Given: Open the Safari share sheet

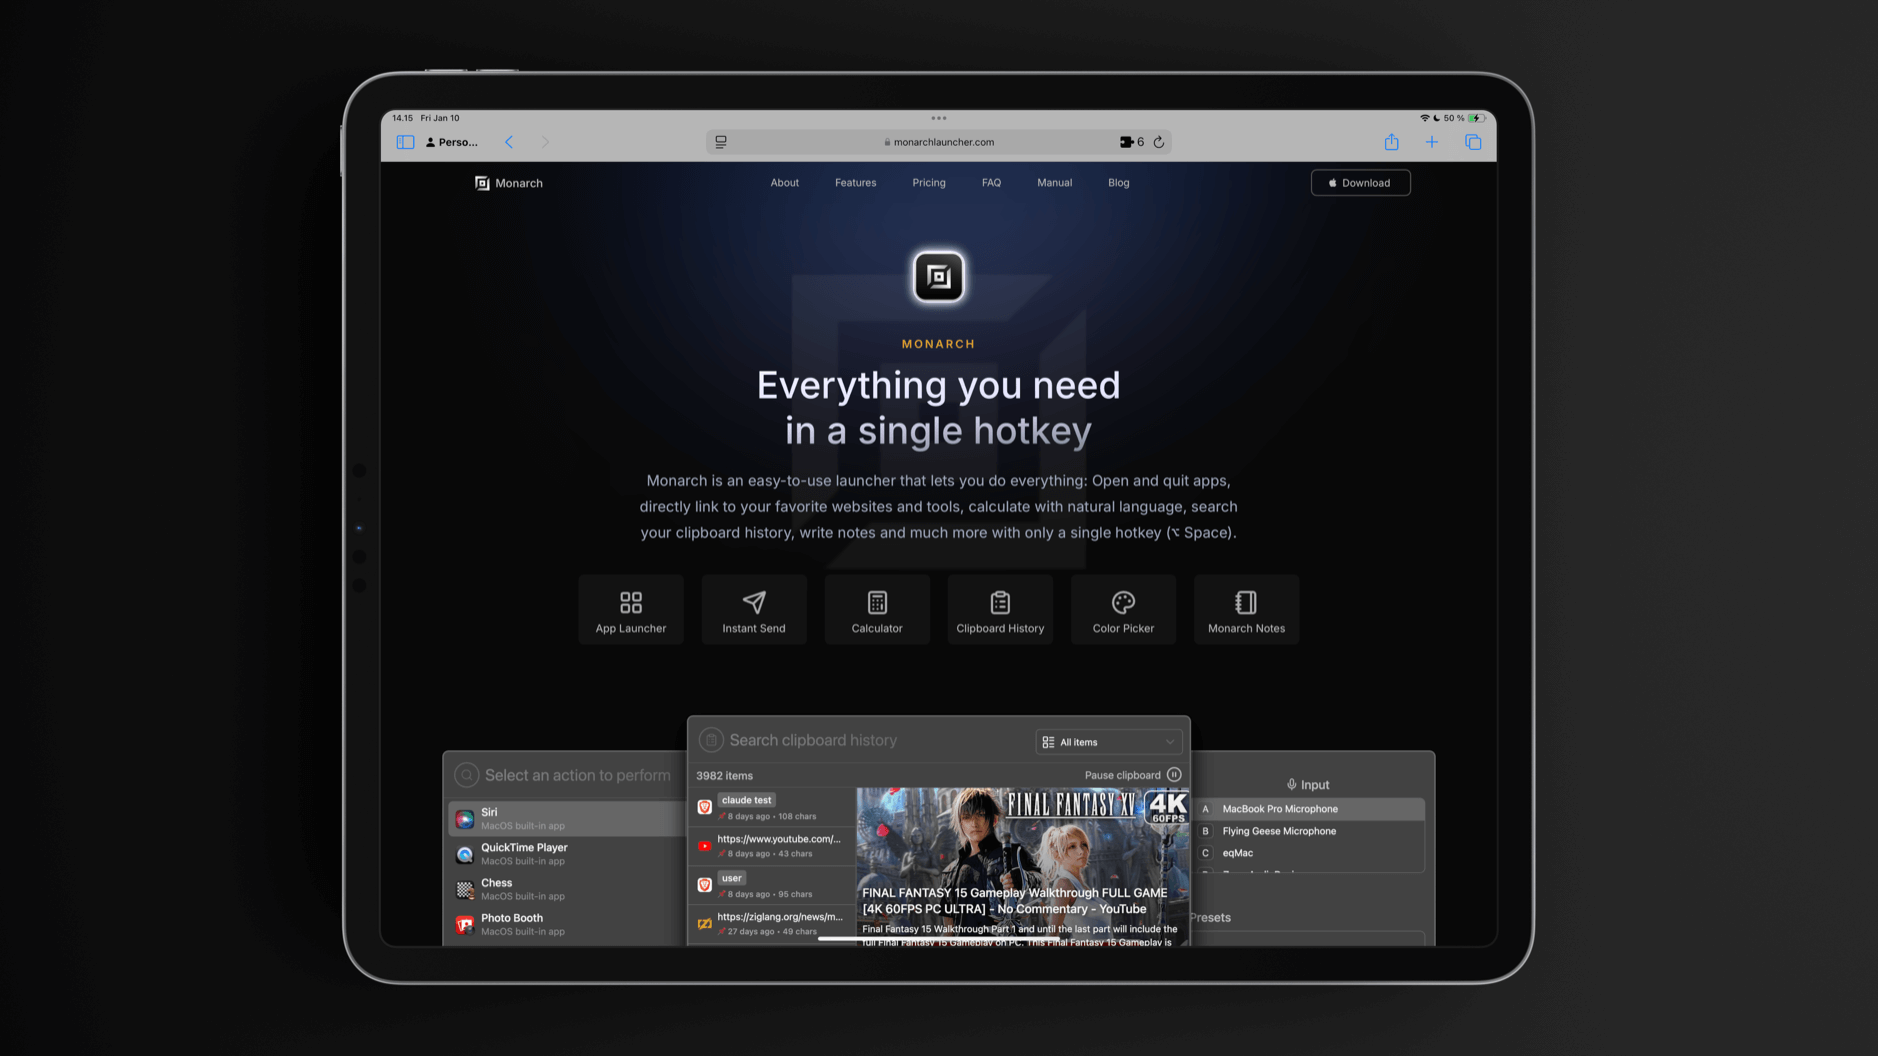Looking at the screenshot, I should [x=1391, y=142].
